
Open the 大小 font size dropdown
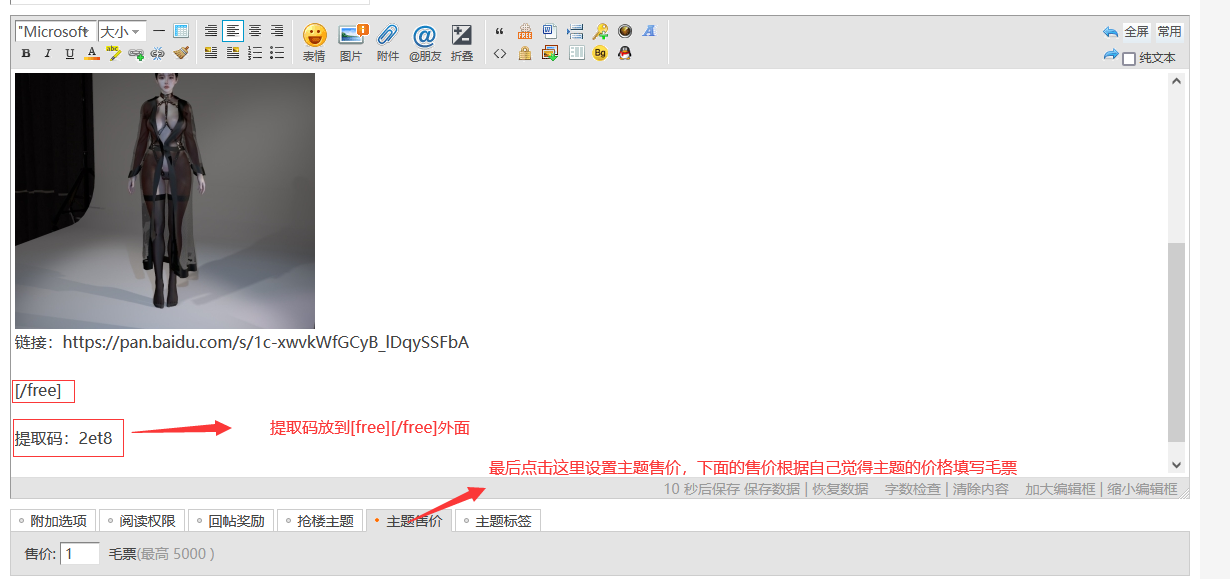pyautogui.click(x=122, y=32)
